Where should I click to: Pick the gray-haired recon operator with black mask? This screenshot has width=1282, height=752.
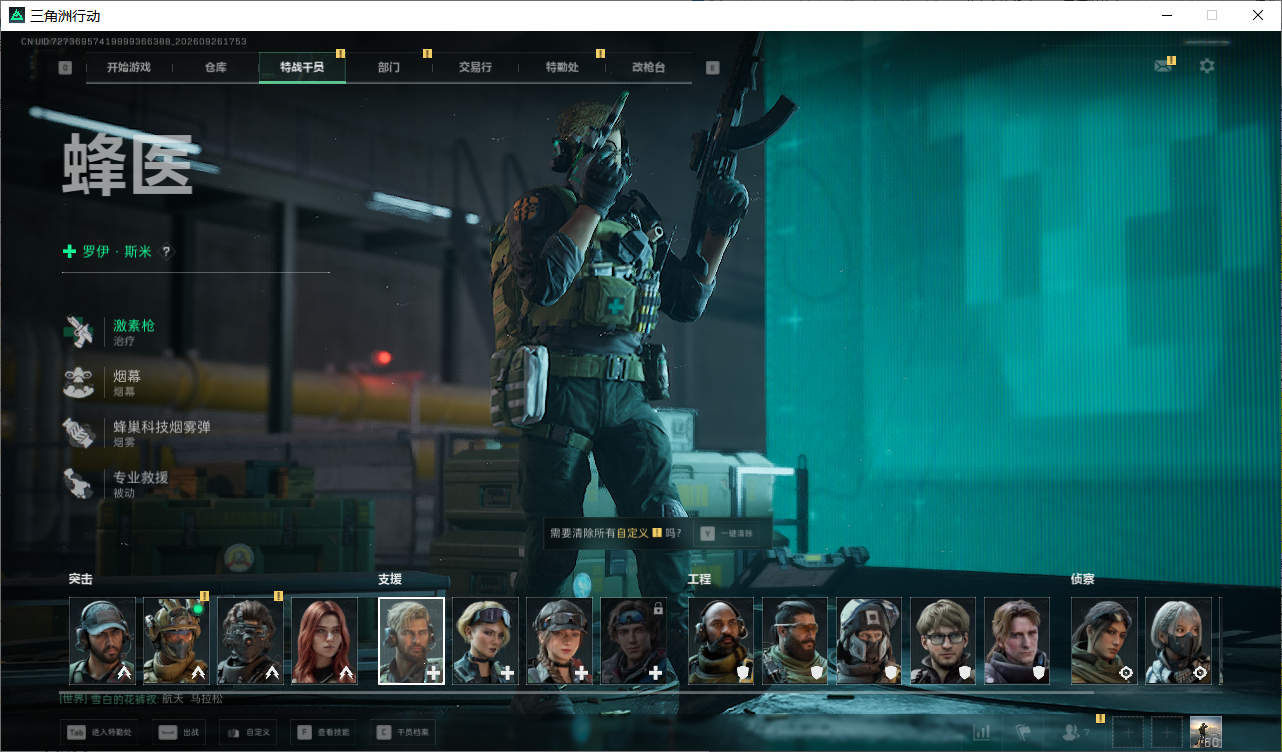(1178, 641)
